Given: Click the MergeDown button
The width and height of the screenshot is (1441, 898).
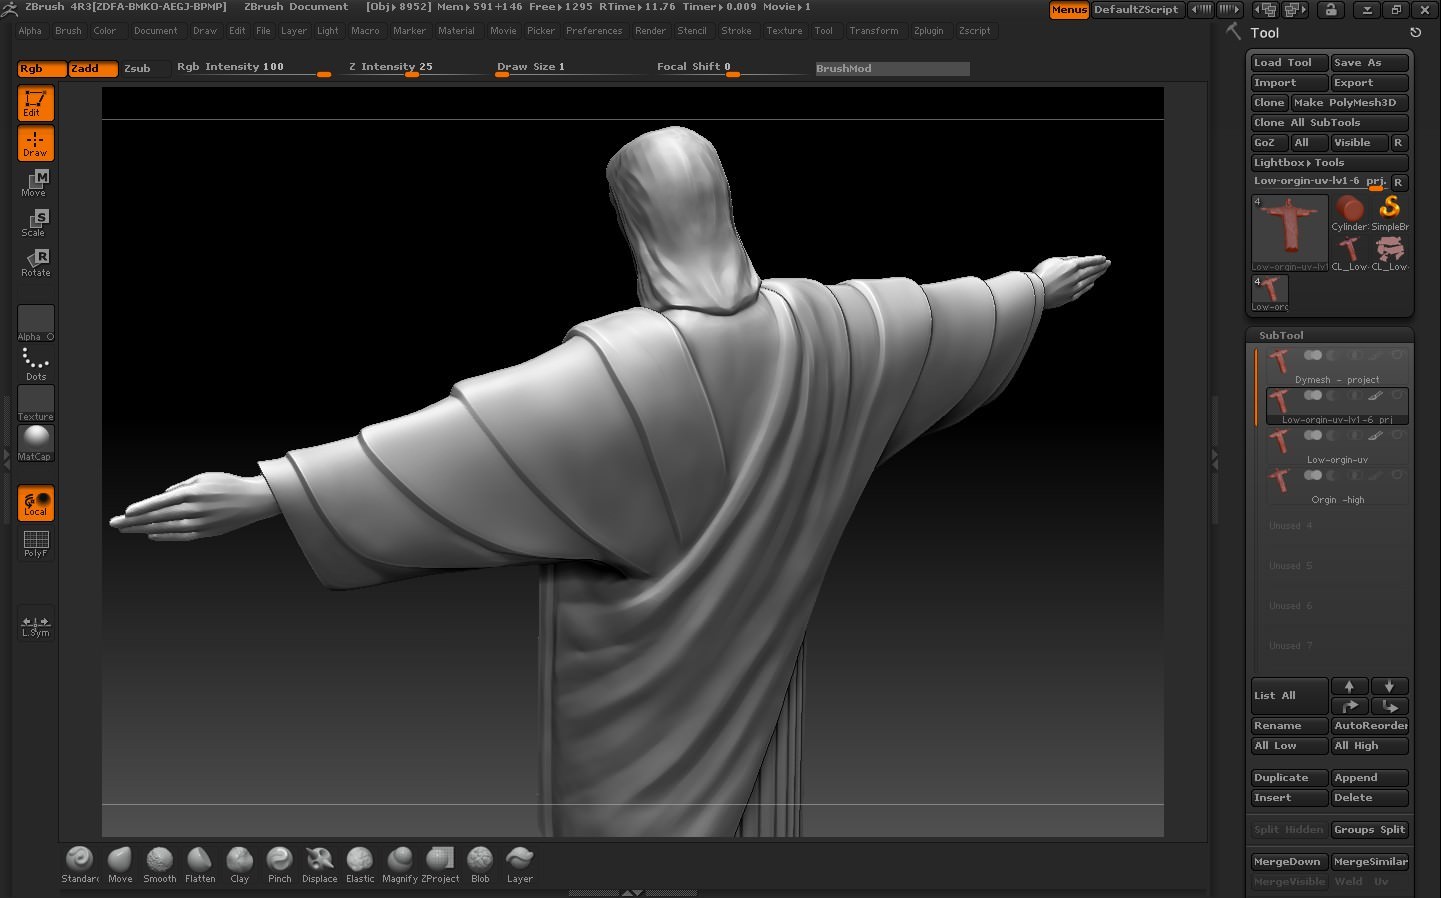Looking at the screenshot, I should (1290, 861).
